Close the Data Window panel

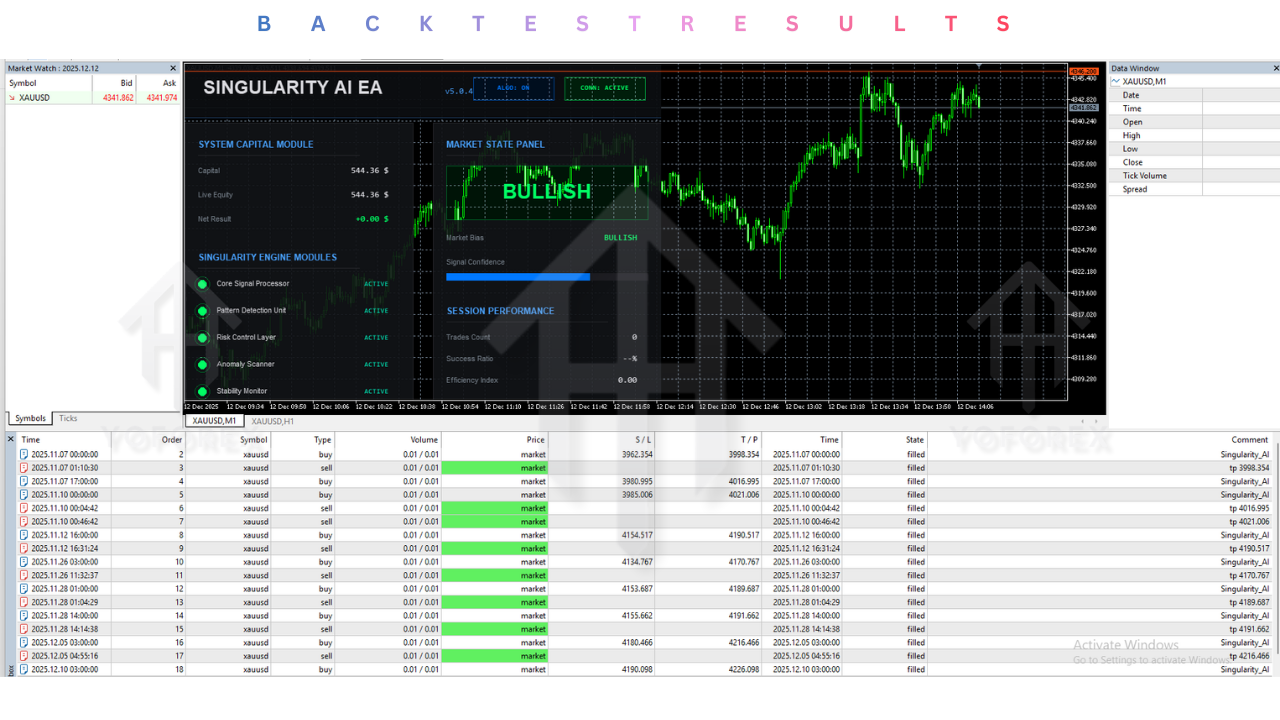(1276, 69)
